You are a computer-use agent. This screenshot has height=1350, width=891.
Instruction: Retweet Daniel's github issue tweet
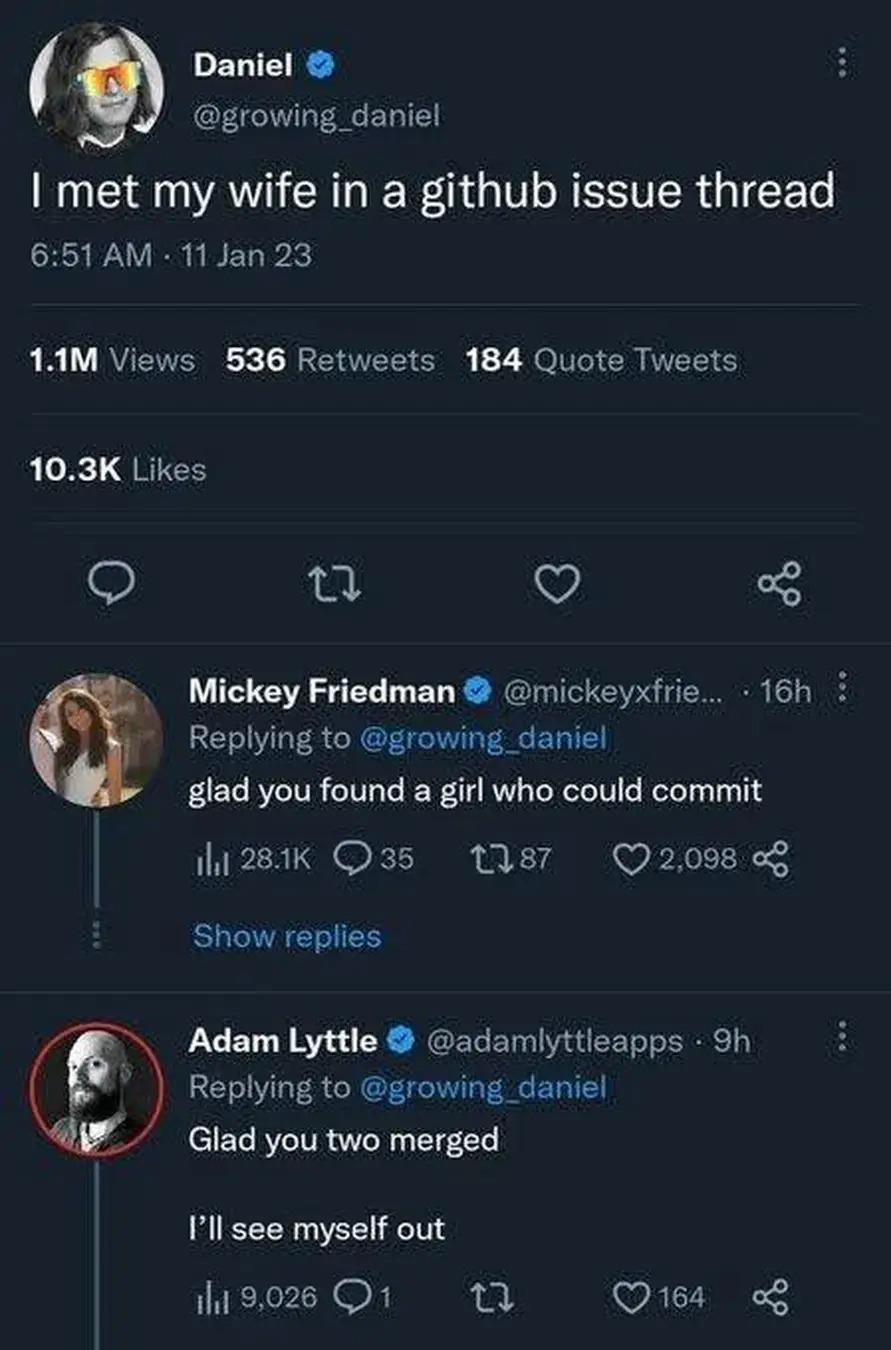(x=335, y=583)
